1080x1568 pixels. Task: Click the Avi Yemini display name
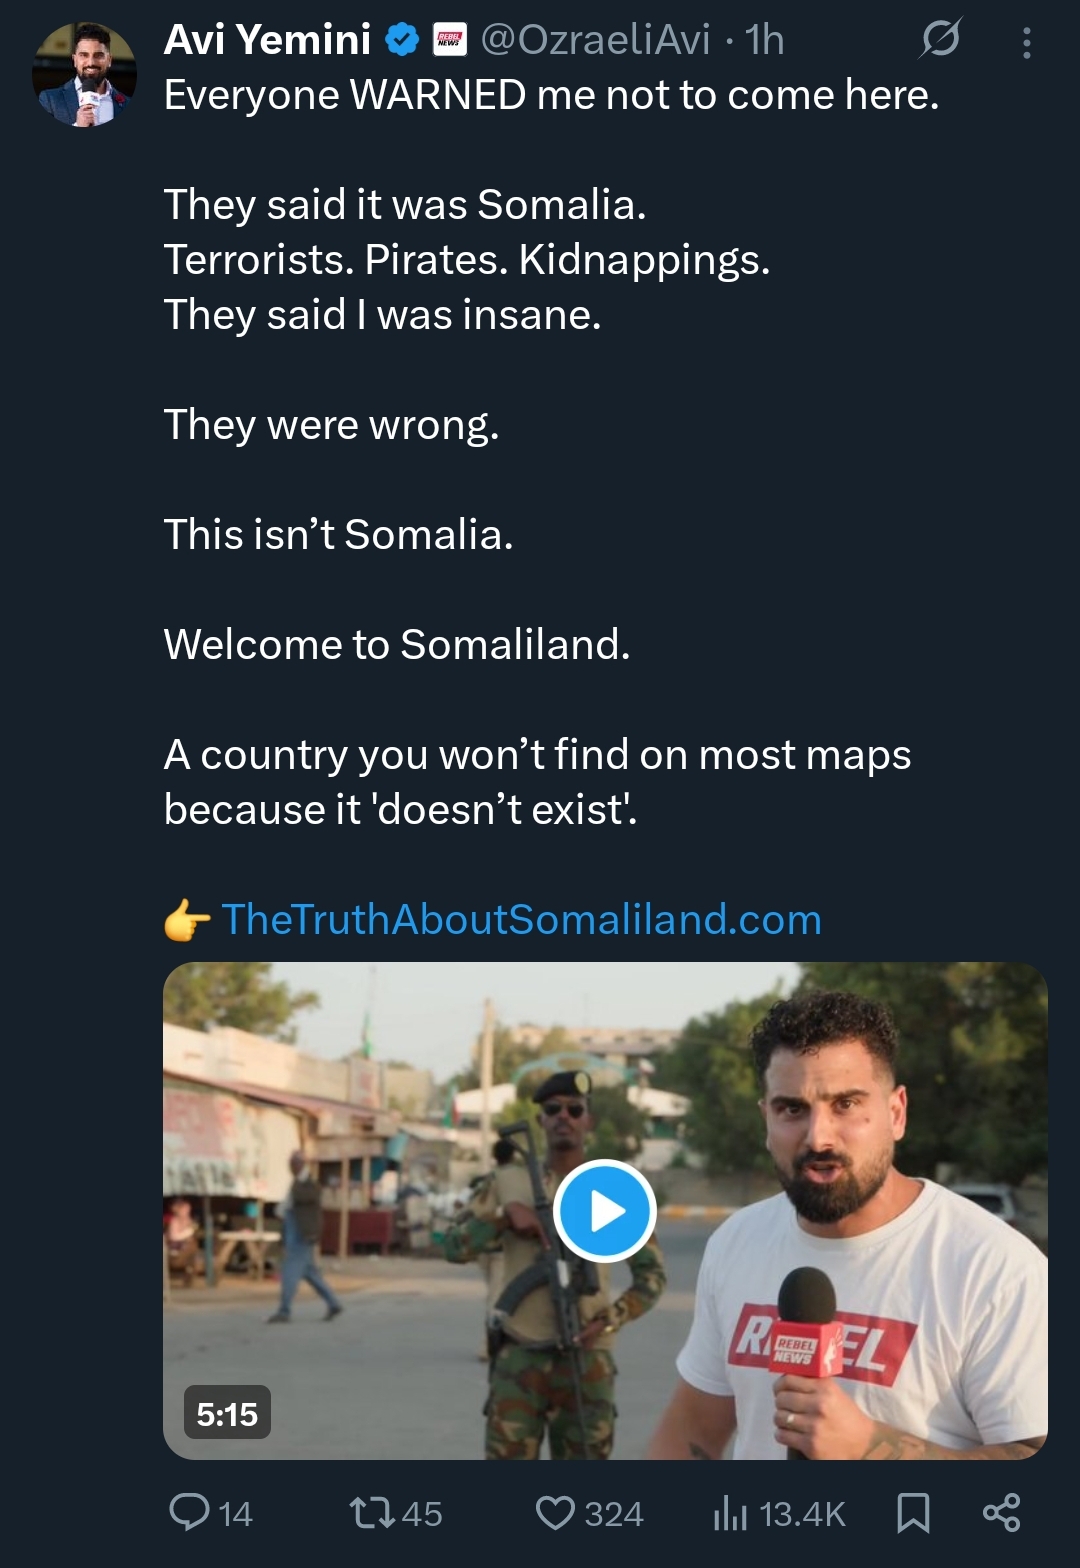coord(267,40)
